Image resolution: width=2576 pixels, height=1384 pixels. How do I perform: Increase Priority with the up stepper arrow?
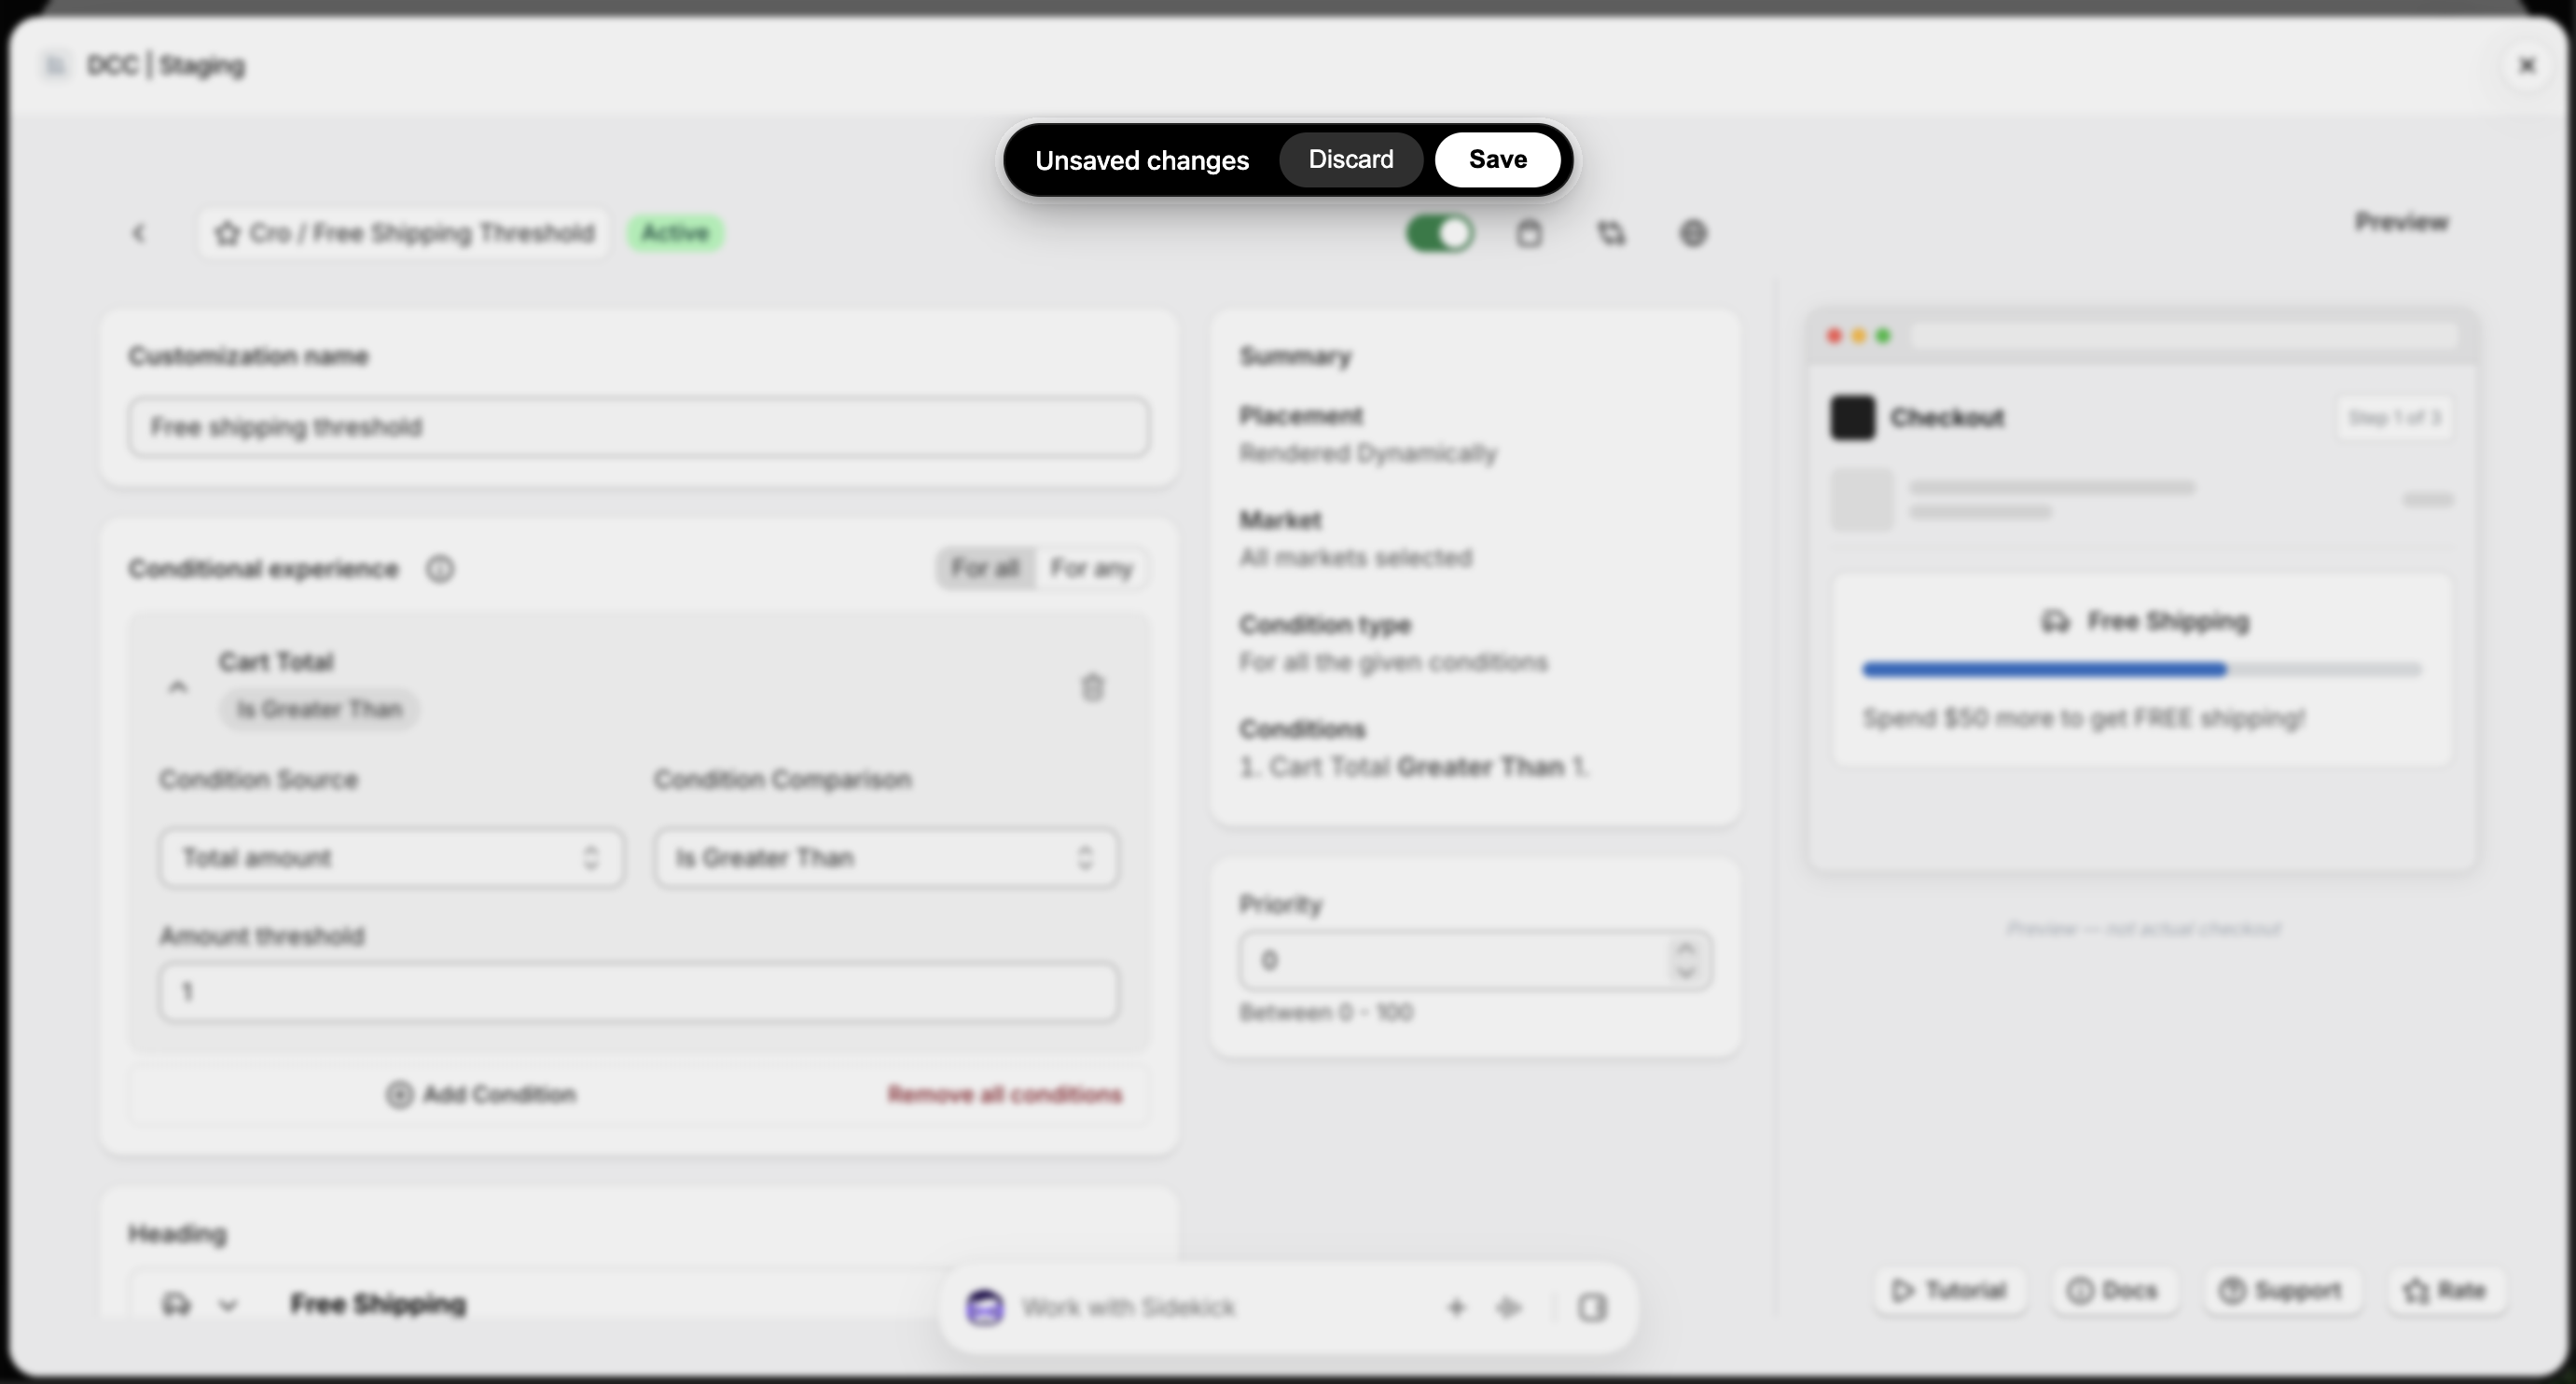[x=1687, y=948]
